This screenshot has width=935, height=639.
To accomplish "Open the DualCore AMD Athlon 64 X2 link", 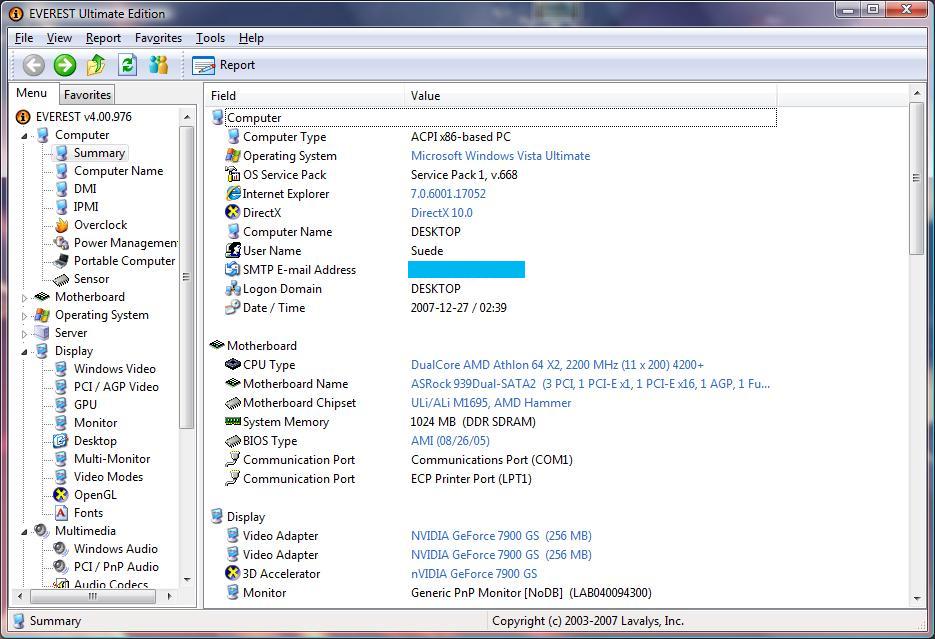I will 557,365.
